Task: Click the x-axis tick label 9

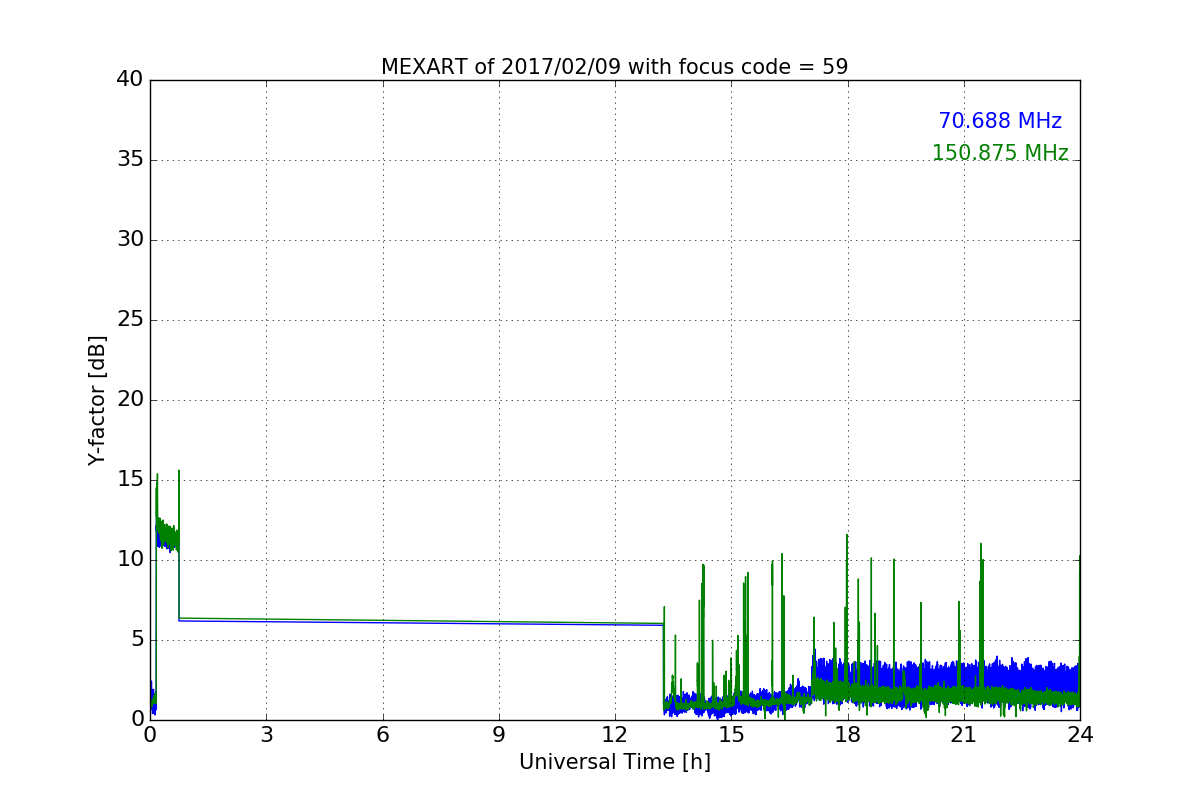Action: (499, 734)
